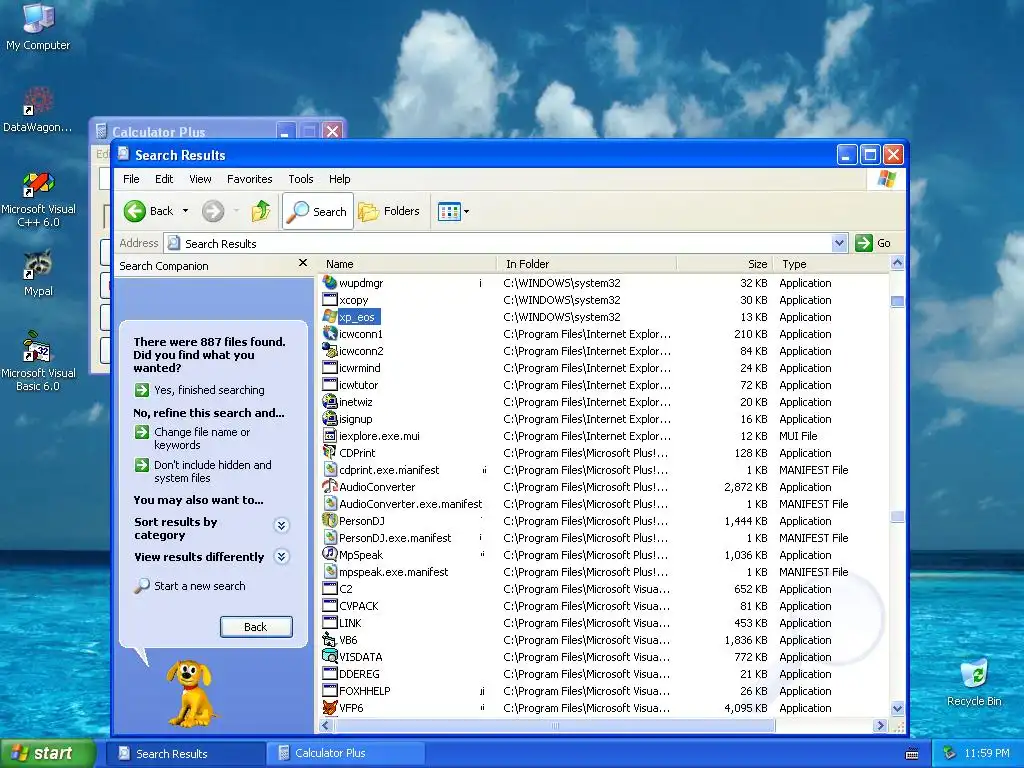This screenshot has height=768, width=1024.
Task: Click the green Back arrow icon
Action: click(x=135, y=211)
